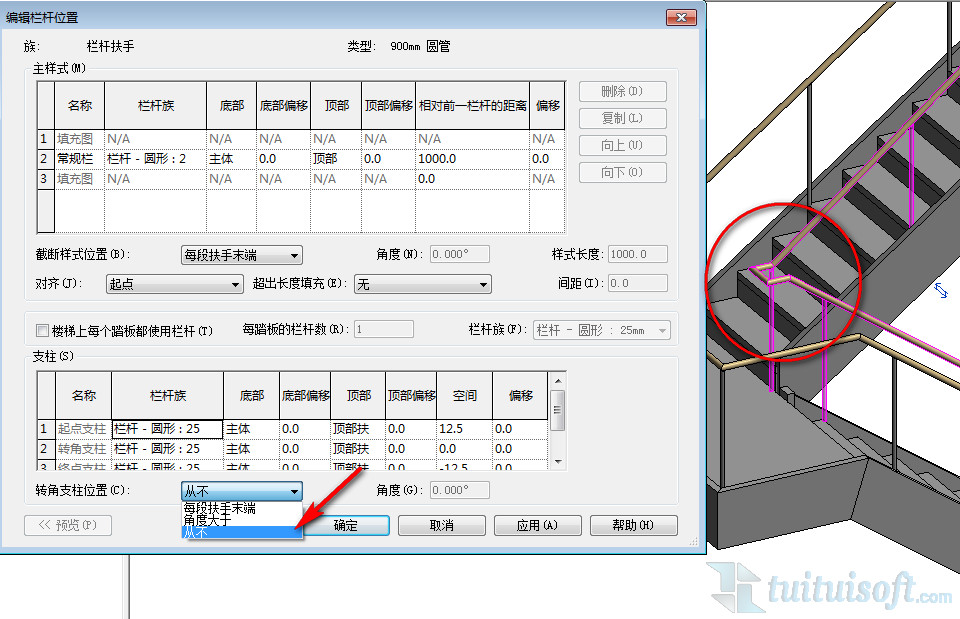Click the 向下(O) button
Screen dimensions: 960x619
(623, 172)
